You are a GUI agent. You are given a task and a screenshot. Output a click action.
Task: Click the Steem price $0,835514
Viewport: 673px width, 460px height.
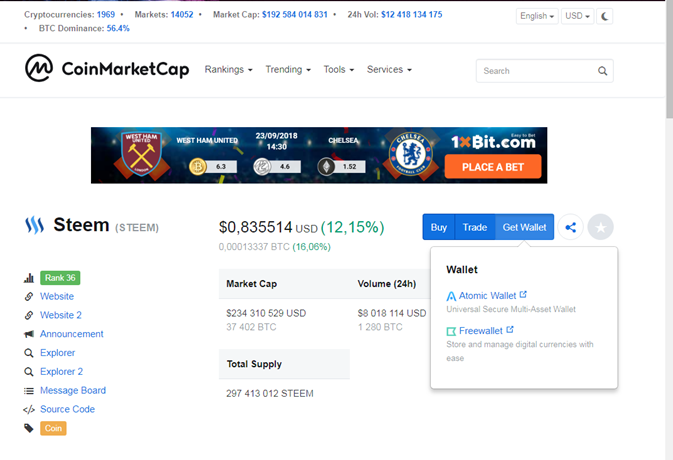click(x=255, y=227)
